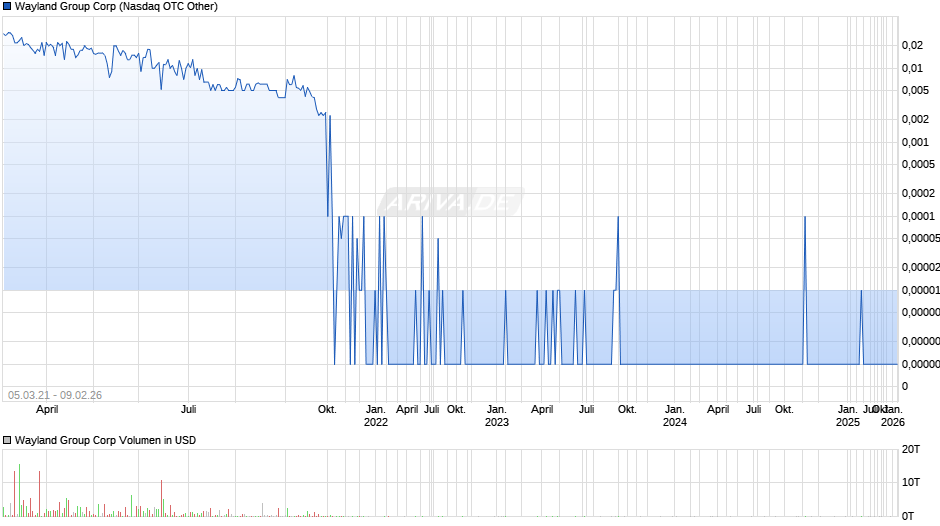Click the 'Jan. 2025' time axis label
This screenshot has width=940, height=526.
(848, 416)
